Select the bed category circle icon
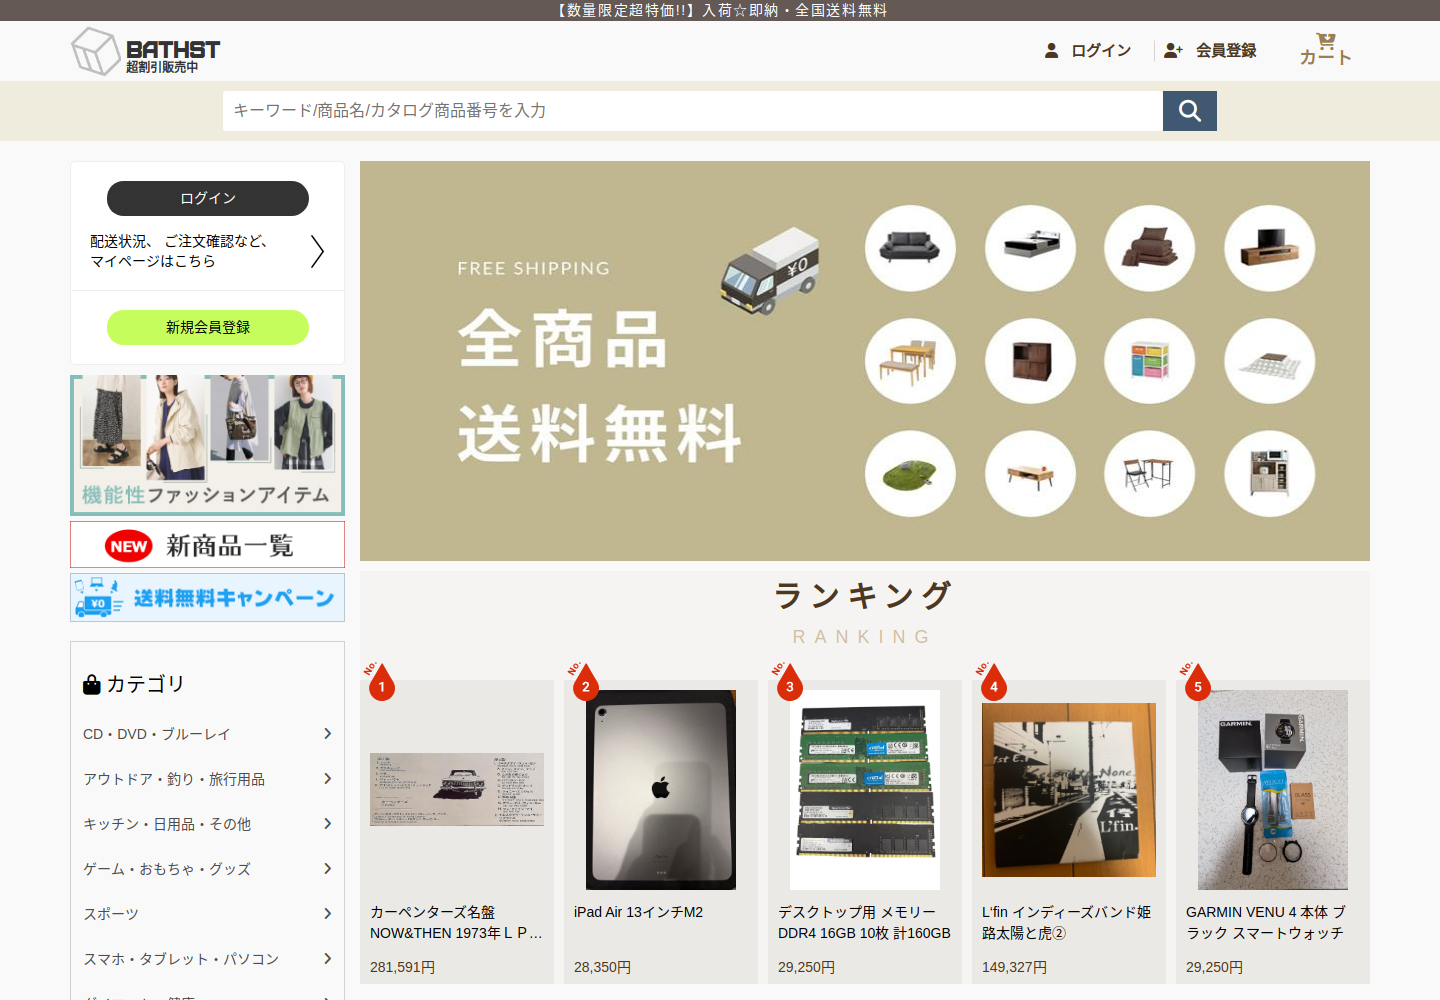The height and width of the screenshot is (1000, 1440). point(1030,248)
